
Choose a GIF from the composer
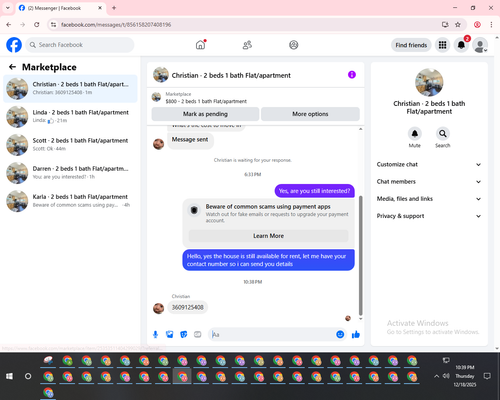pyautogui.click(x=198, y=334)
